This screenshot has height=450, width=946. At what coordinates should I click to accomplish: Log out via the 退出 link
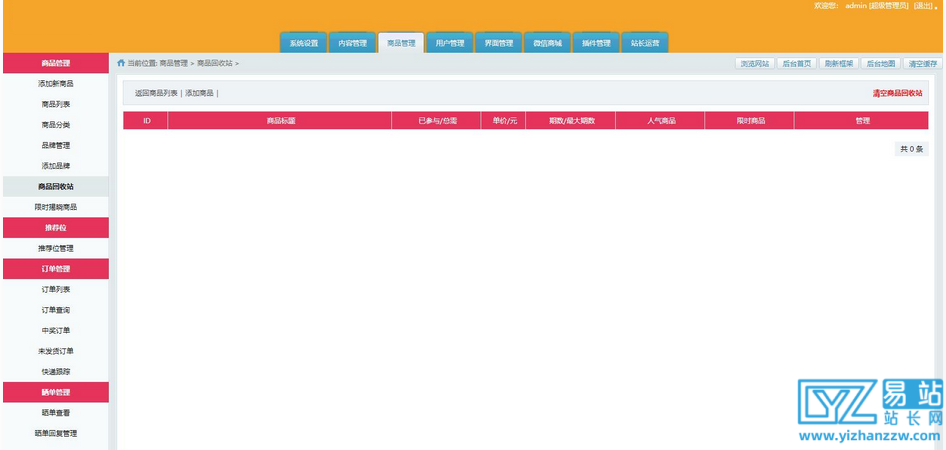pyautogui.click(x=922, y=5)
